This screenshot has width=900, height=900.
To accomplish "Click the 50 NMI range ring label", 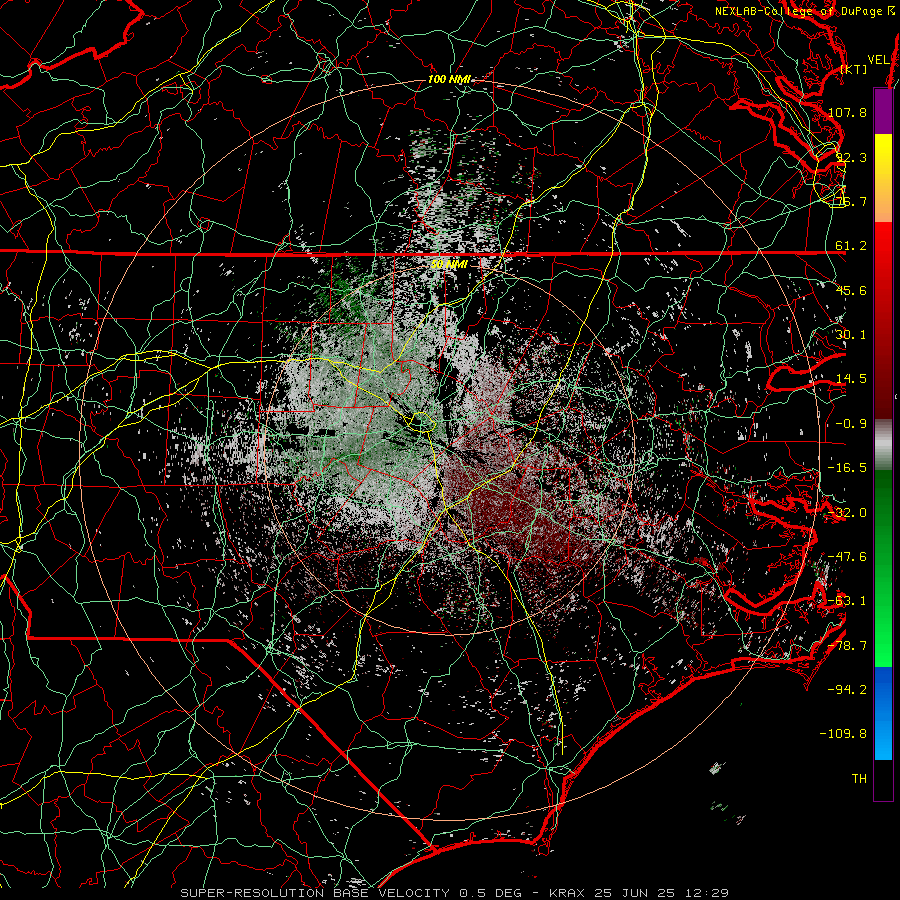I will [449, 264].
